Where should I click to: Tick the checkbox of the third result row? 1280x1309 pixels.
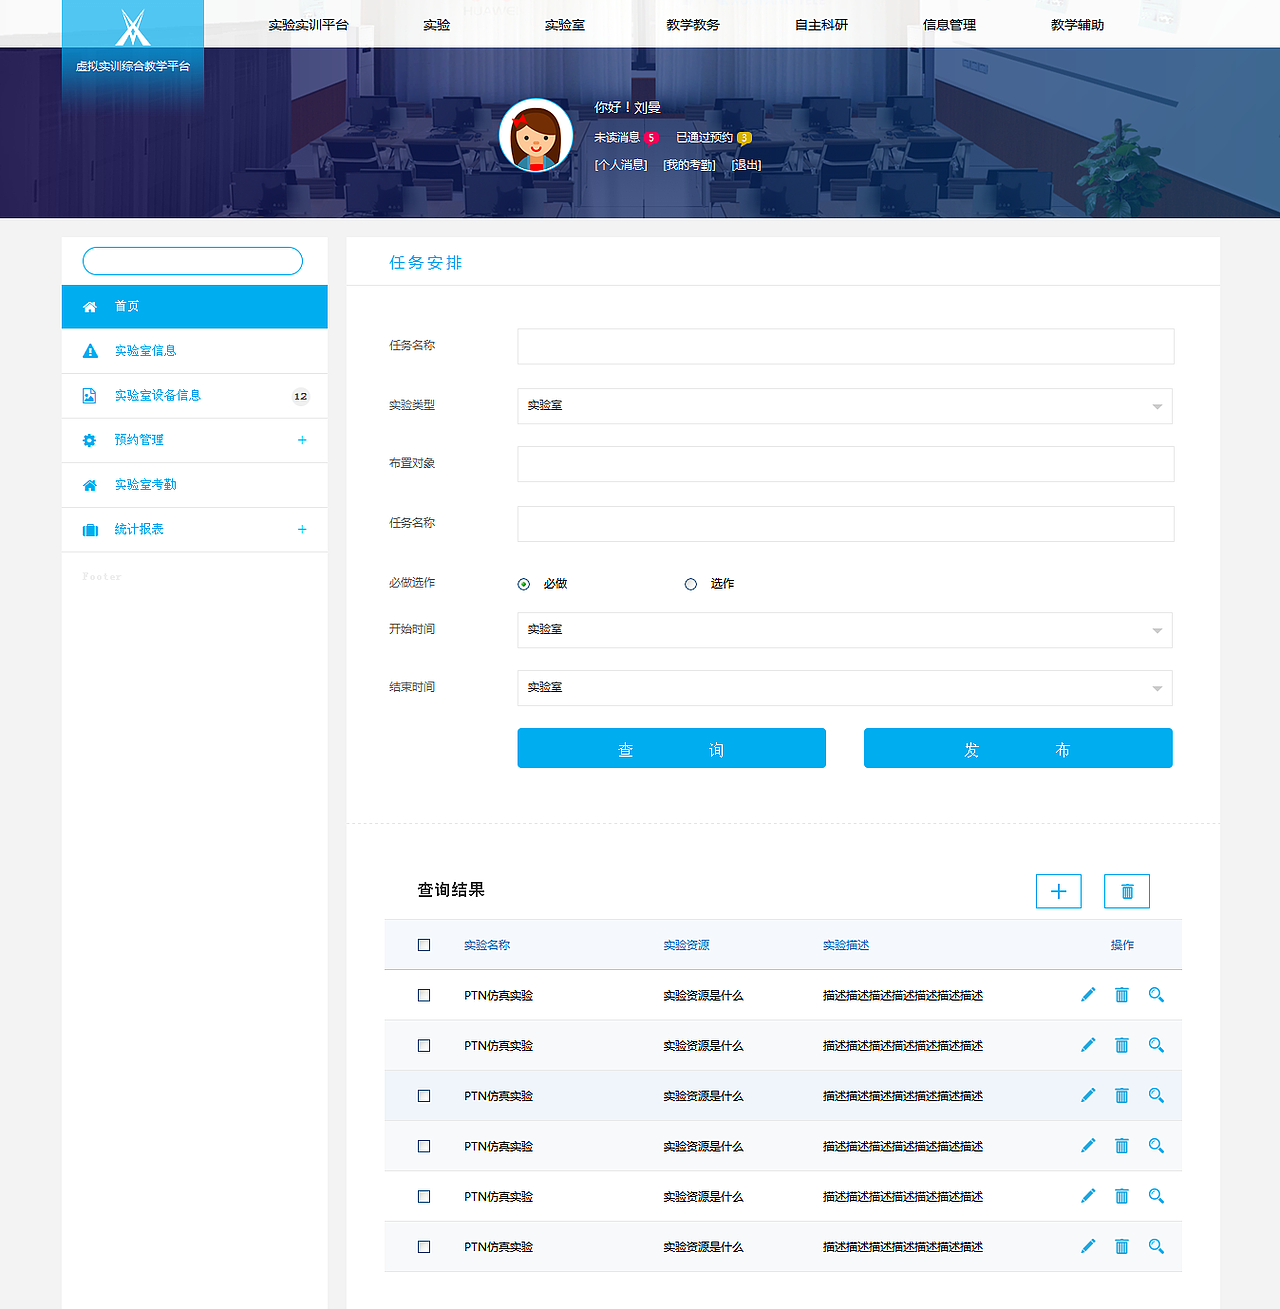click(424, 1096)
